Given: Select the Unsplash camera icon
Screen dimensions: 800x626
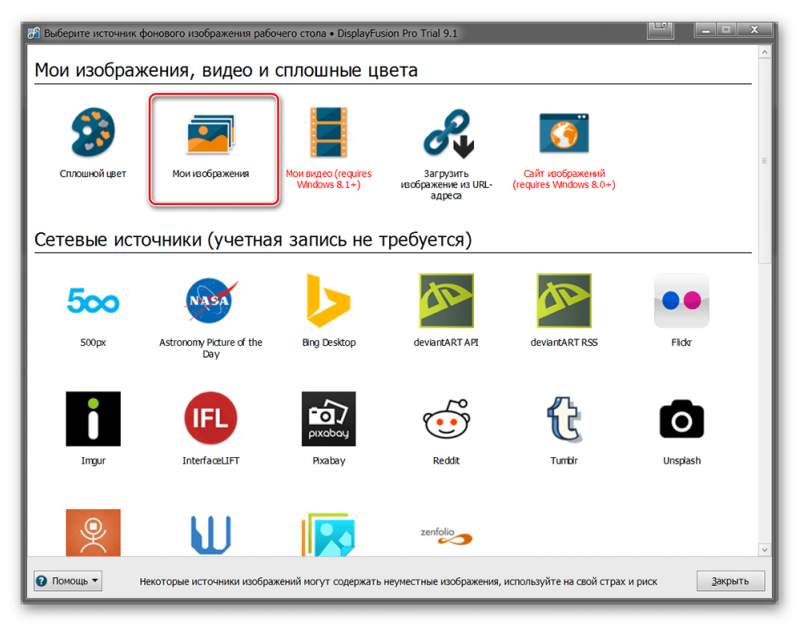Looking at the screenshot, I should coord(682,419).
